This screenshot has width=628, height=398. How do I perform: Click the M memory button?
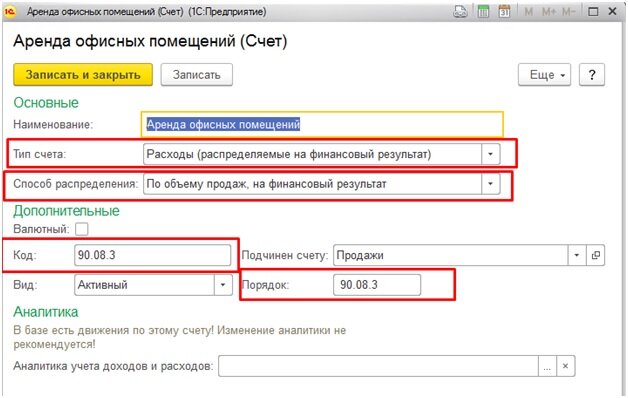tap(528, 12)
